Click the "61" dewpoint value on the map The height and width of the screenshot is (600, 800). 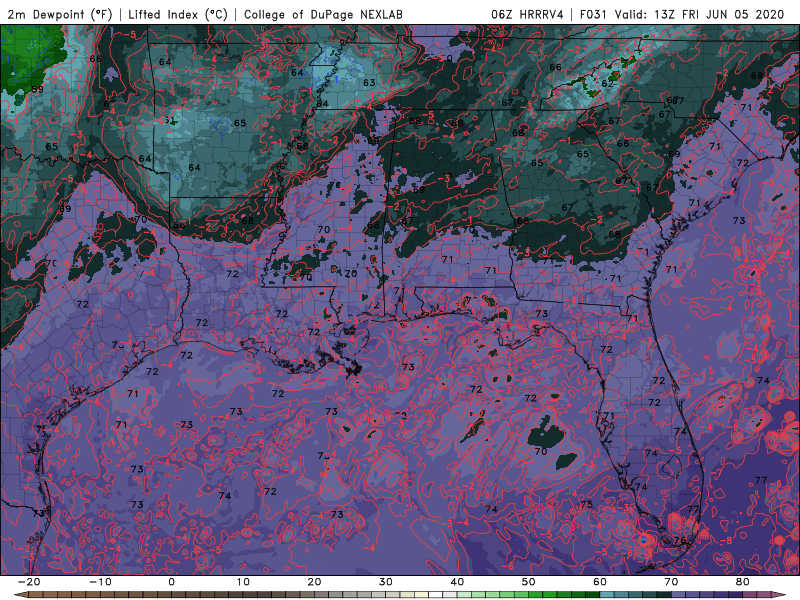(169, 121)
